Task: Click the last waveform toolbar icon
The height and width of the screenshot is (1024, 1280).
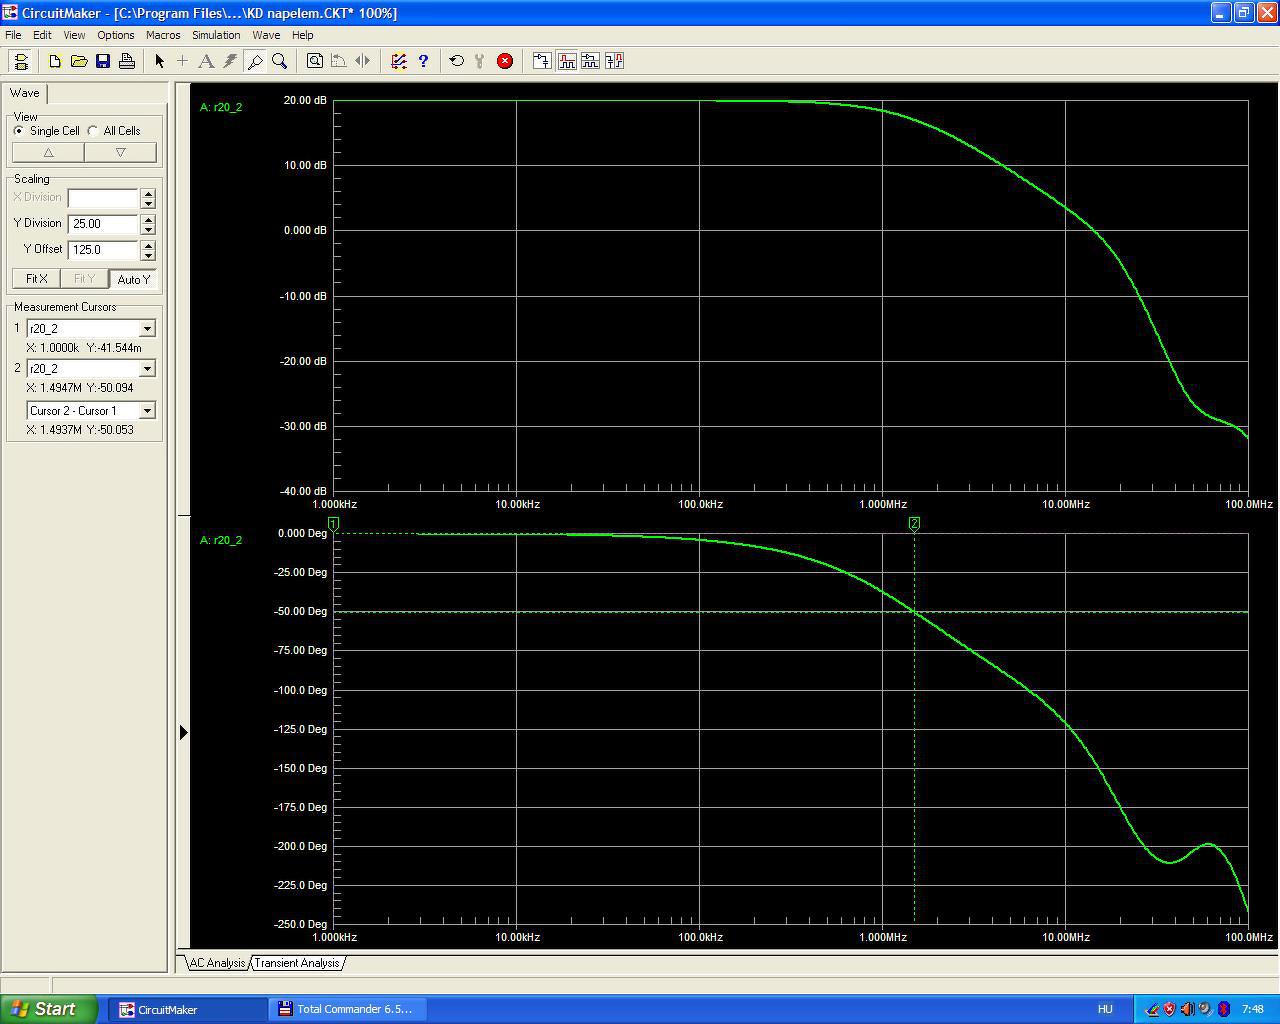Action: (x=614, y=61)
